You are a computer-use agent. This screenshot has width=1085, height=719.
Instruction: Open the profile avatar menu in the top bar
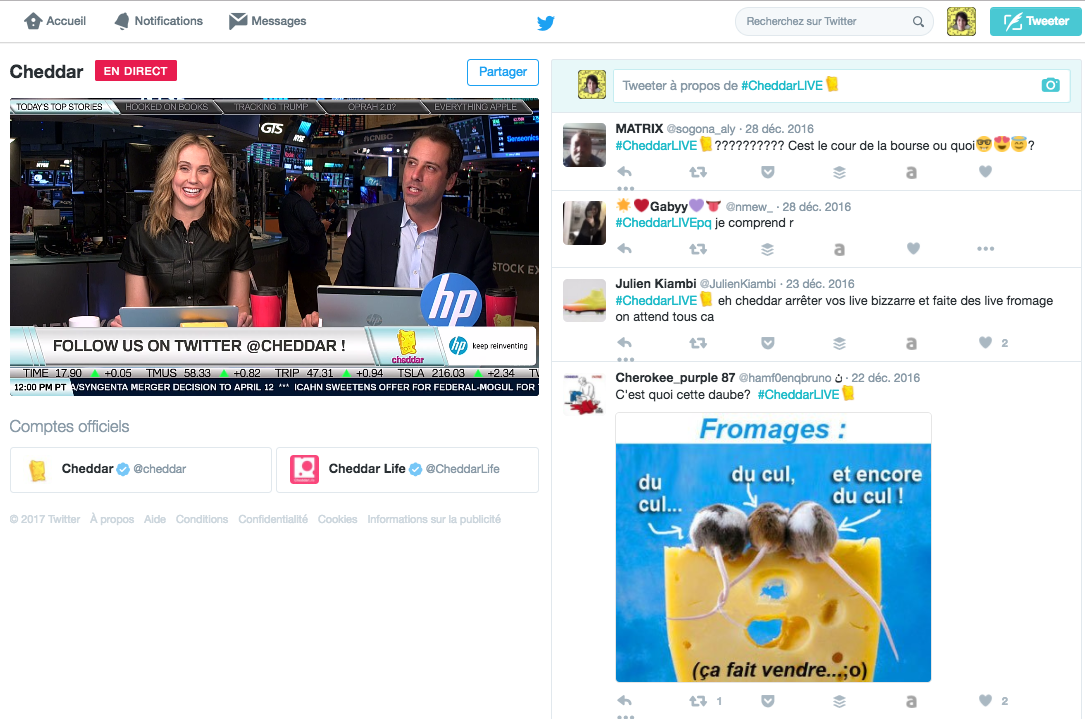(x=961, y=21)
